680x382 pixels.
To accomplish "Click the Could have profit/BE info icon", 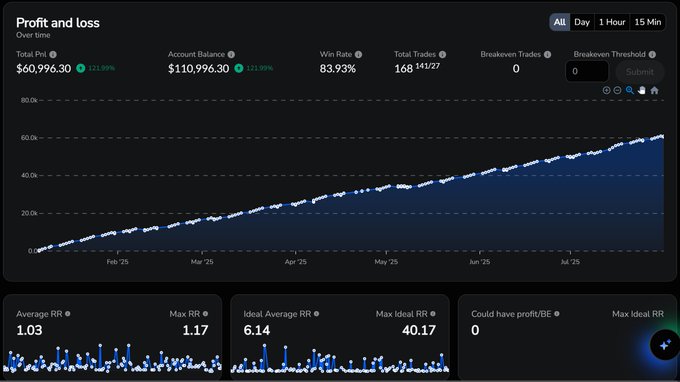I will 556,313.
